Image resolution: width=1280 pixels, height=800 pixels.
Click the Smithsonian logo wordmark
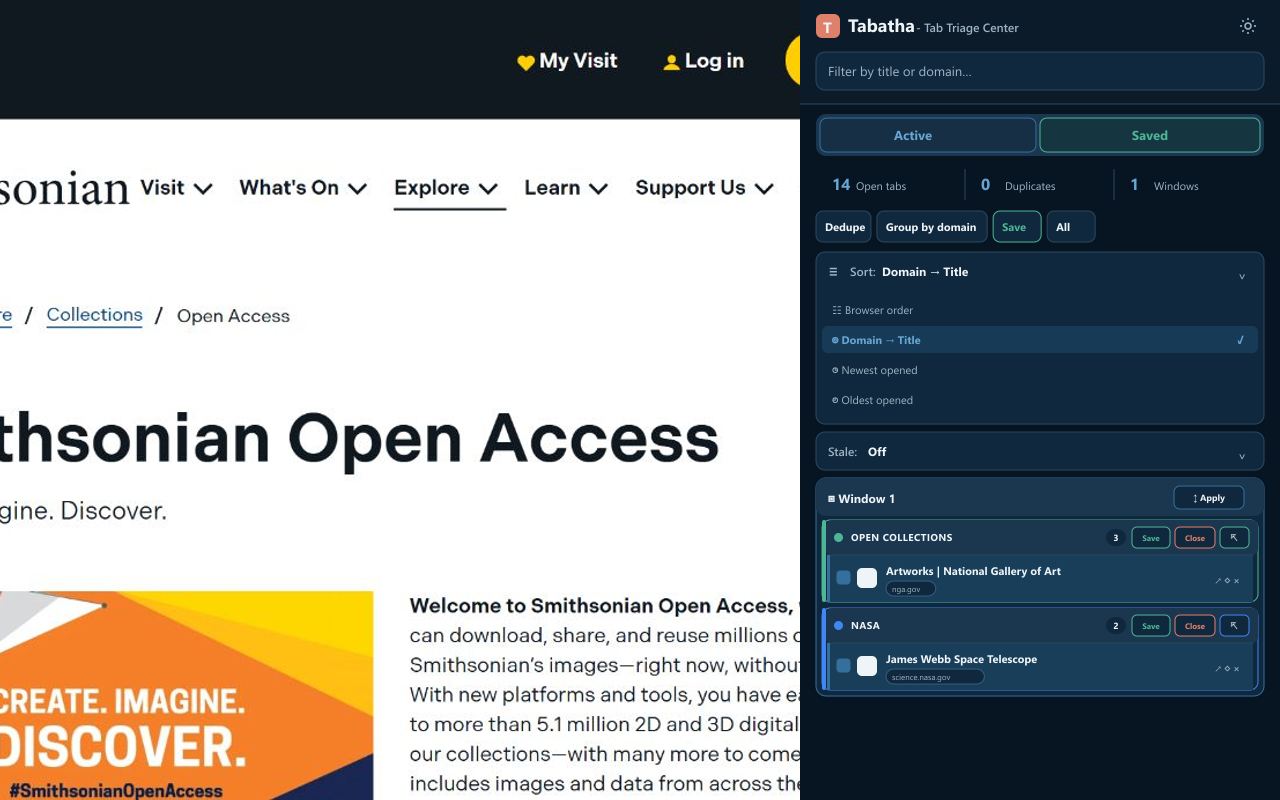(65, 189)
